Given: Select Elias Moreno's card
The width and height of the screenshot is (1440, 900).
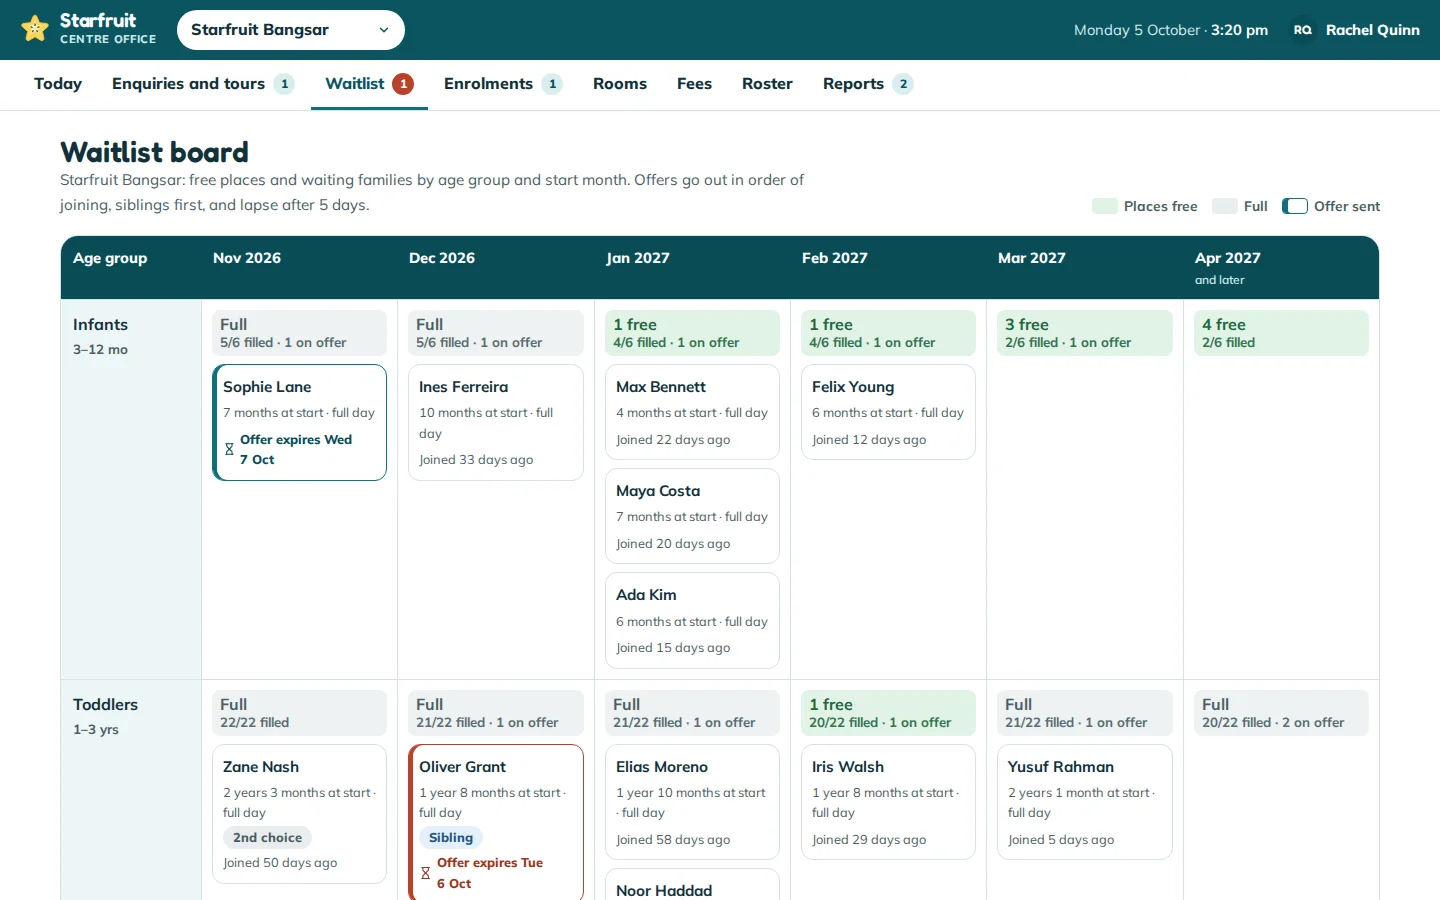Looking at the screenshot, I should [692, 802].
